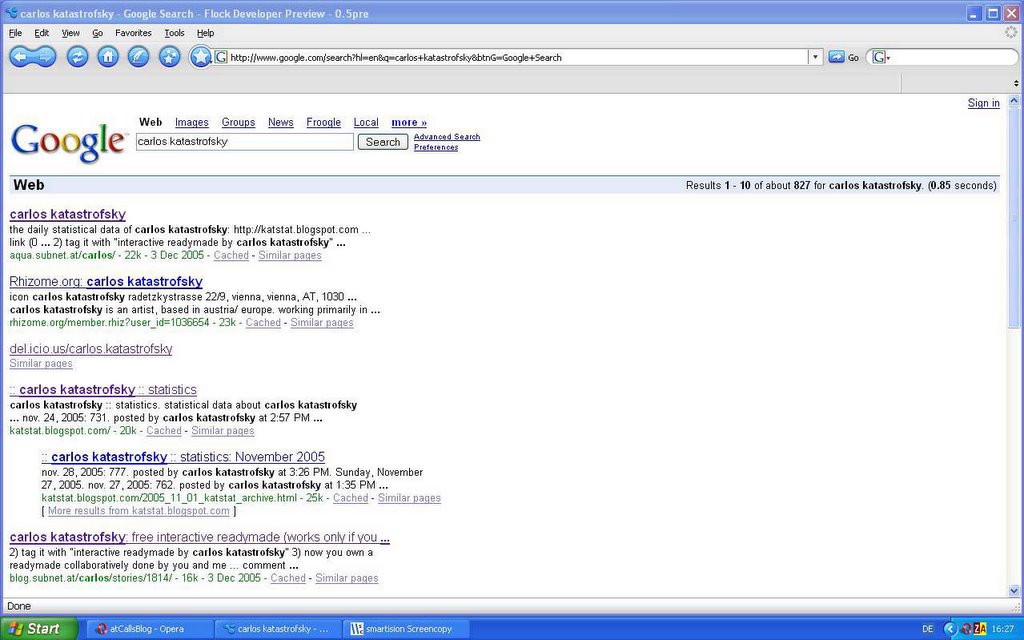Open the del.icio.us/carlos.katastrofsky result
The width and height of the screenshot is (1024, 640).
[91, 349]
